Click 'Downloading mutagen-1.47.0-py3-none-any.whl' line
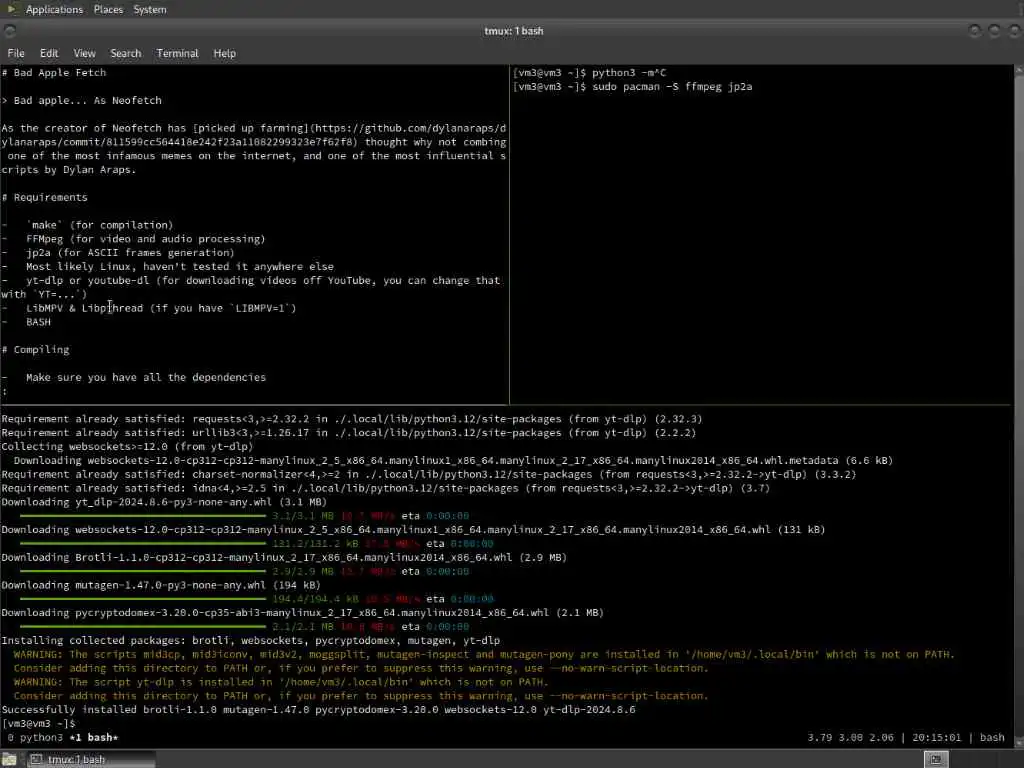 (x=161, y=585)
